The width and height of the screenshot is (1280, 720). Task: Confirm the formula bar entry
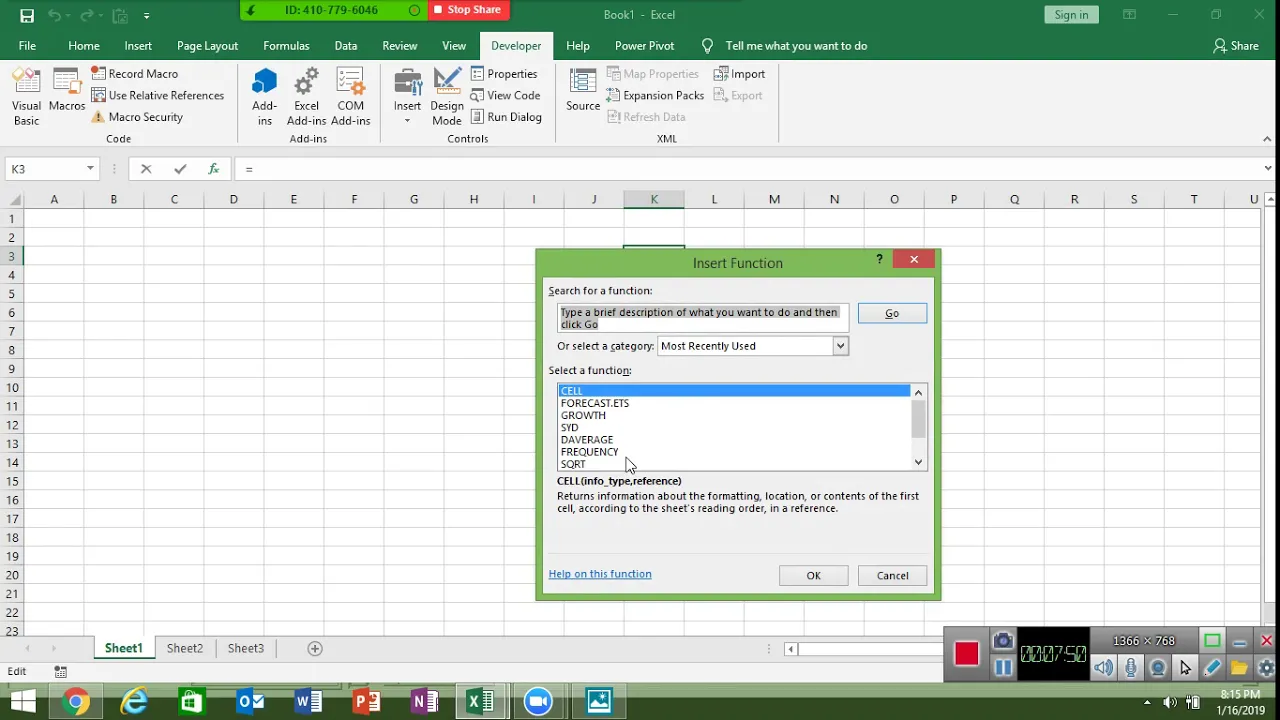tap(180, 169)
